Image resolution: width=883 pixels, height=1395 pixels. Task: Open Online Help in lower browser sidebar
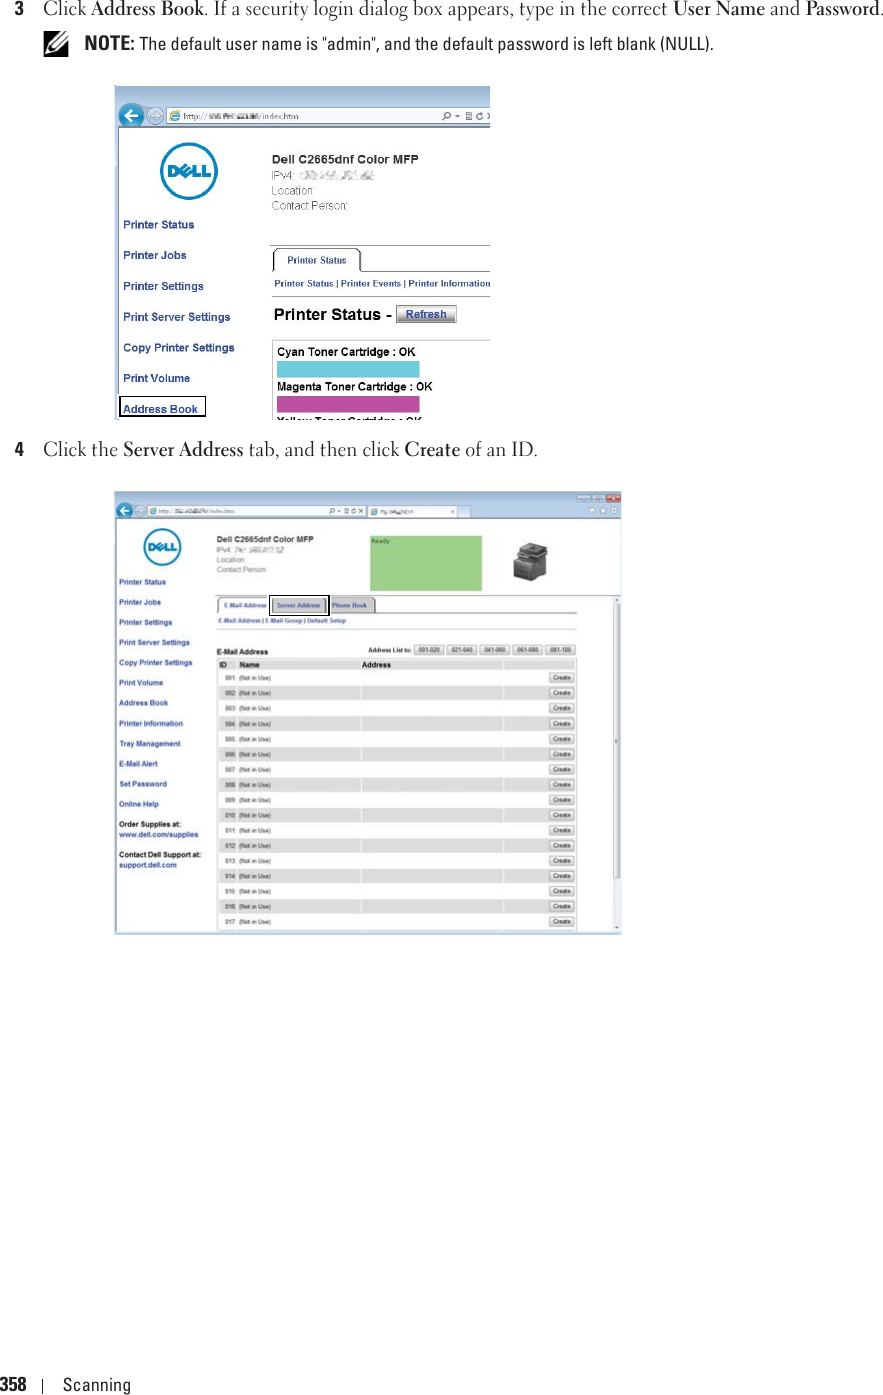click(139, 804)
